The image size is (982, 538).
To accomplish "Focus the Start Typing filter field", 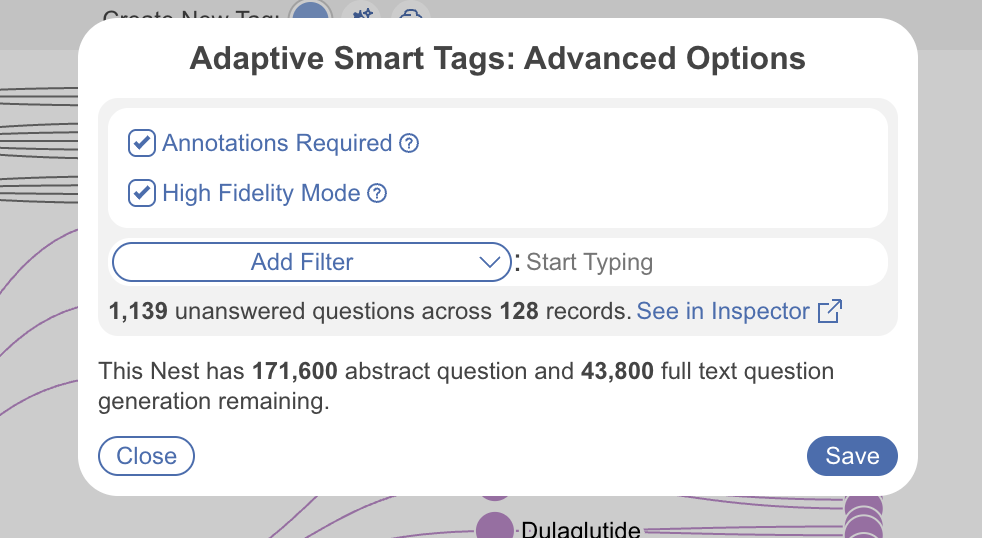I will [x=700, y=263].
